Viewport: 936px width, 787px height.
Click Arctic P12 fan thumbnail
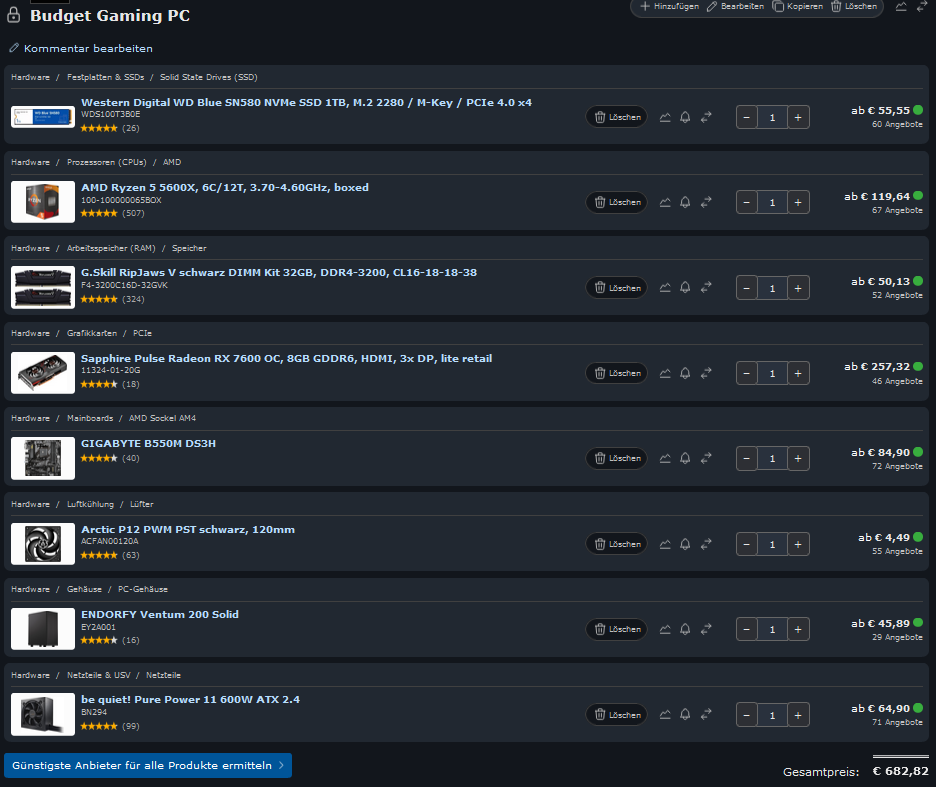43,544
